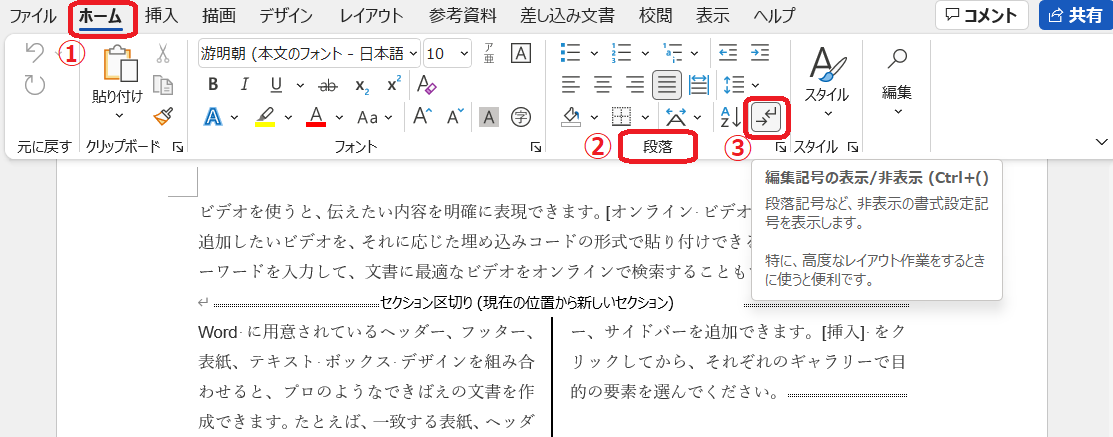Toggle Justify alignment

coord(667,85)
